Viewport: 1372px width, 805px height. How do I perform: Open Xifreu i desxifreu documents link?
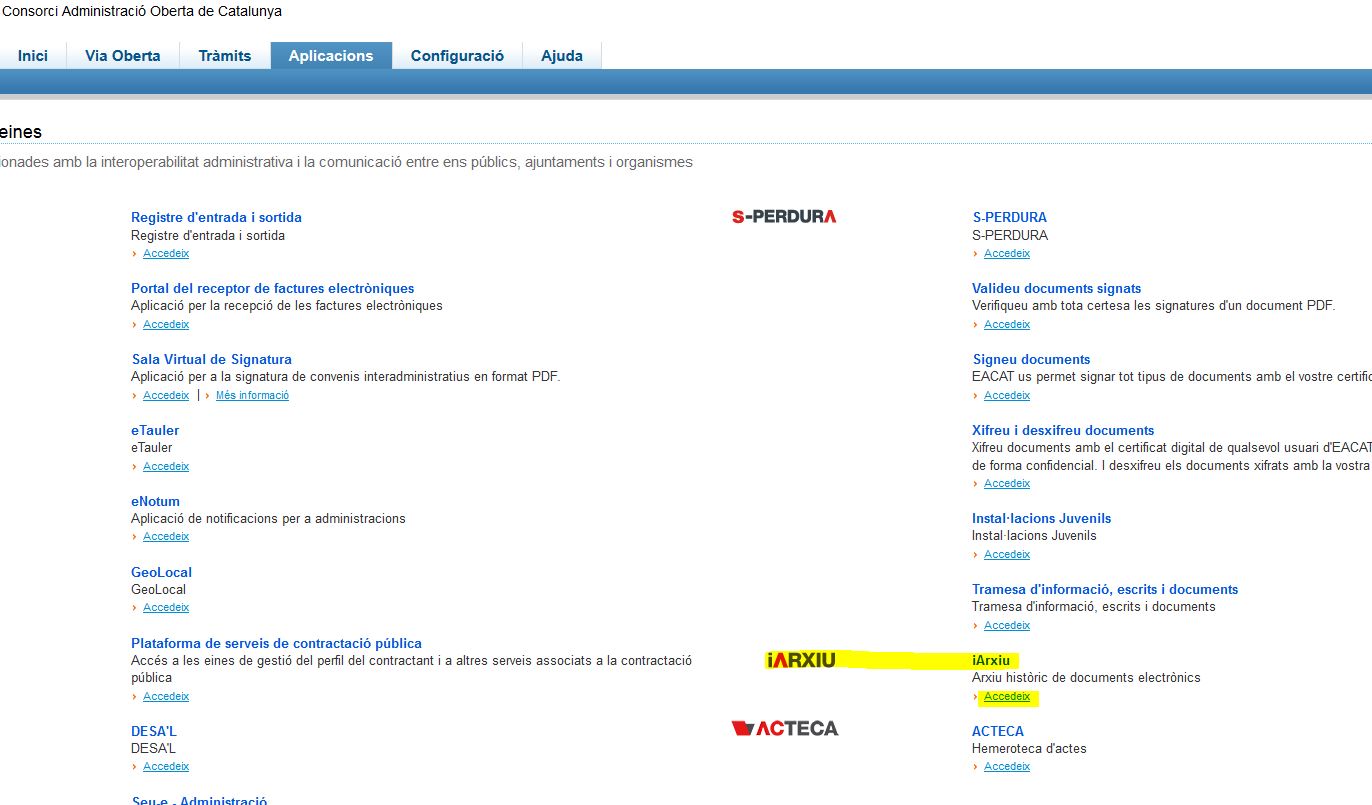[x=1063, y=430]
